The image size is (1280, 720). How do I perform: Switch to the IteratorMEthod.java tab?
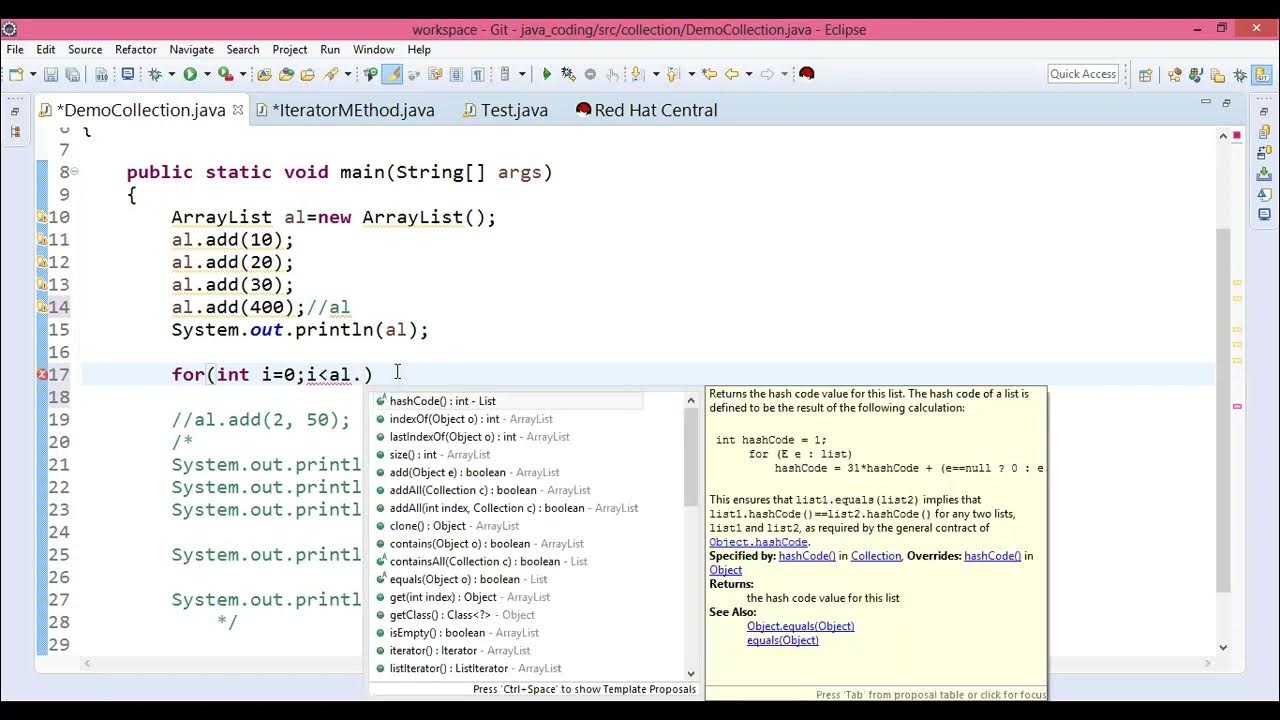(x=345, y=110)
